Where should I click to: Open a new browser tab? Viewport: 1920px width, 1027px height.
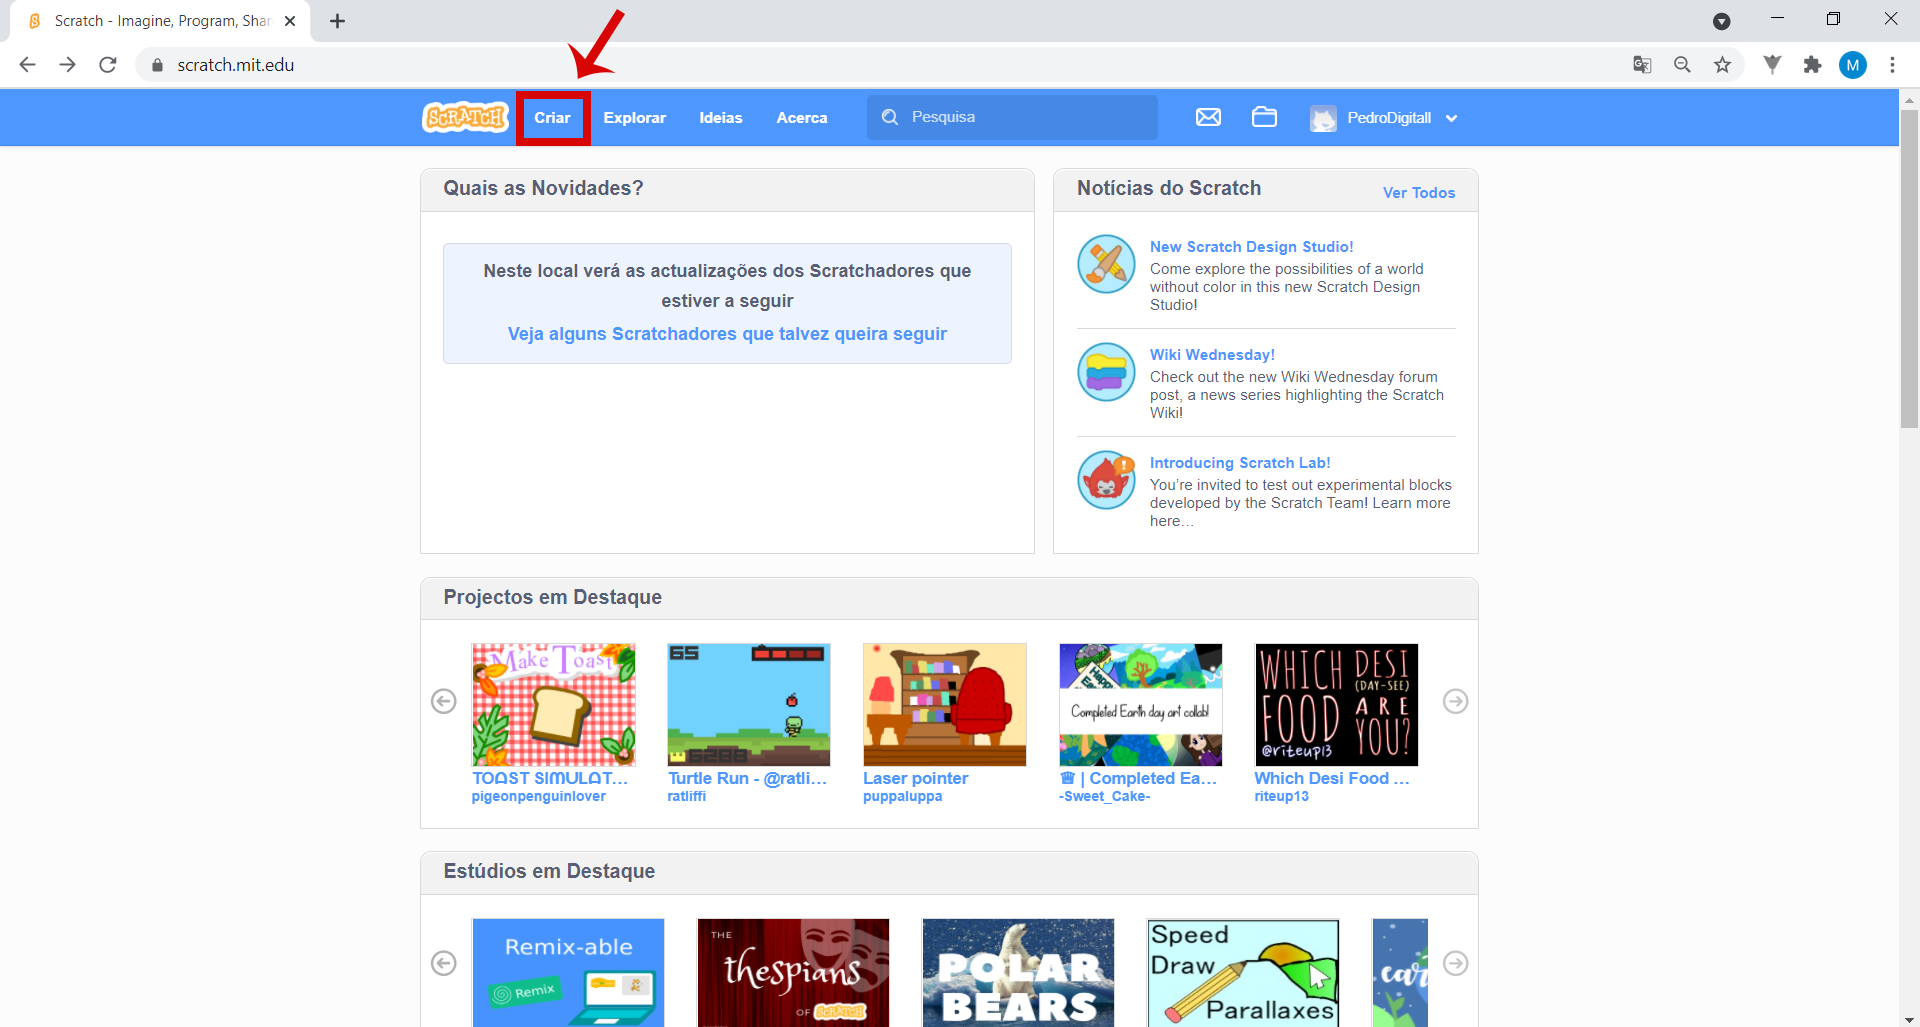pyautogui.click(x=338, y=21)
